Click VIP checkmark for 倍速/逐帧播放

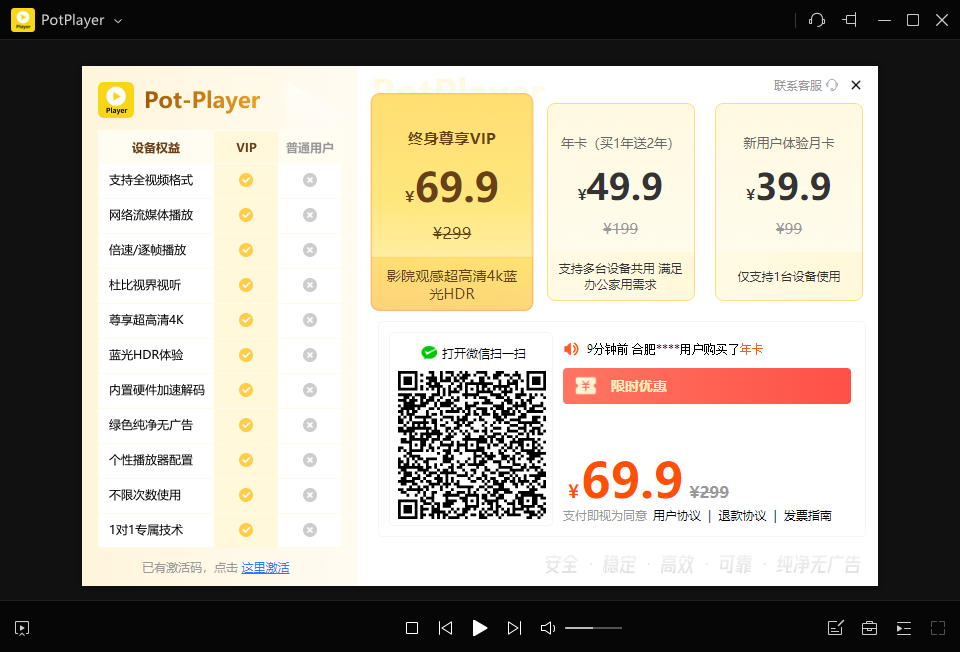[246, 250]
